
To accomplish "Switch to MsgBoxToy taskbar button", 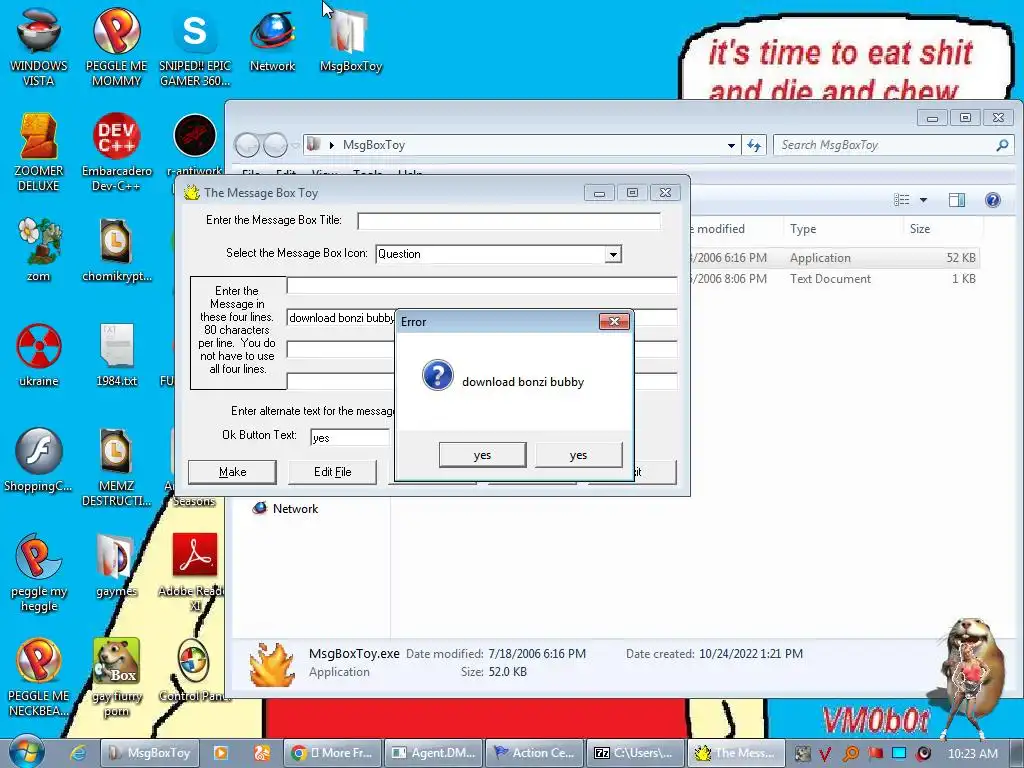I will [150, 753].
